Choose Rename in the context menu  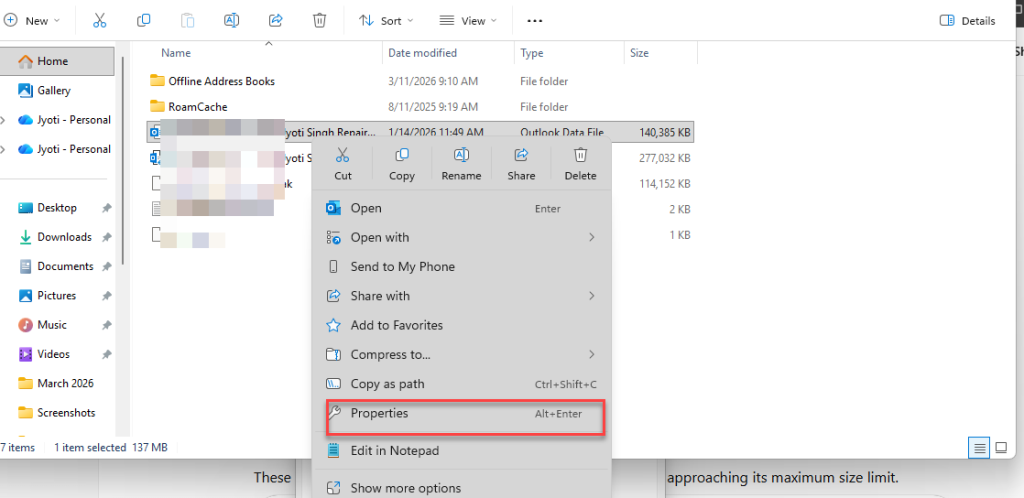pos(461,164)
